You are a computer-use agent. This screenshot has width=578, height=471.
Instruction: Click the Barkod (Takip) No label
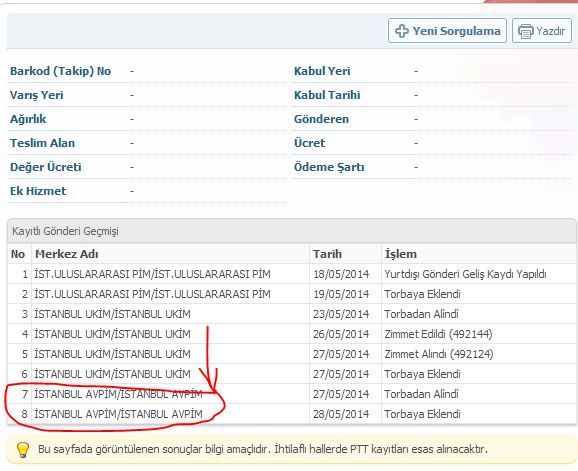pos(60,71)
